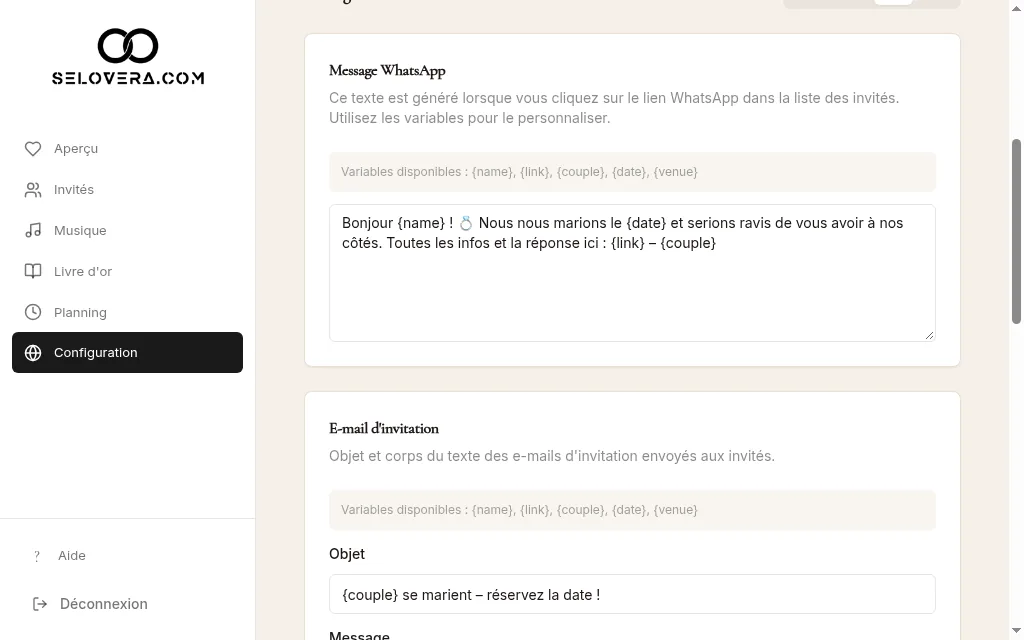Click the scrollbar down arrow
This screenshot has width=1024, height=640.
click(x=1016, y=631)
